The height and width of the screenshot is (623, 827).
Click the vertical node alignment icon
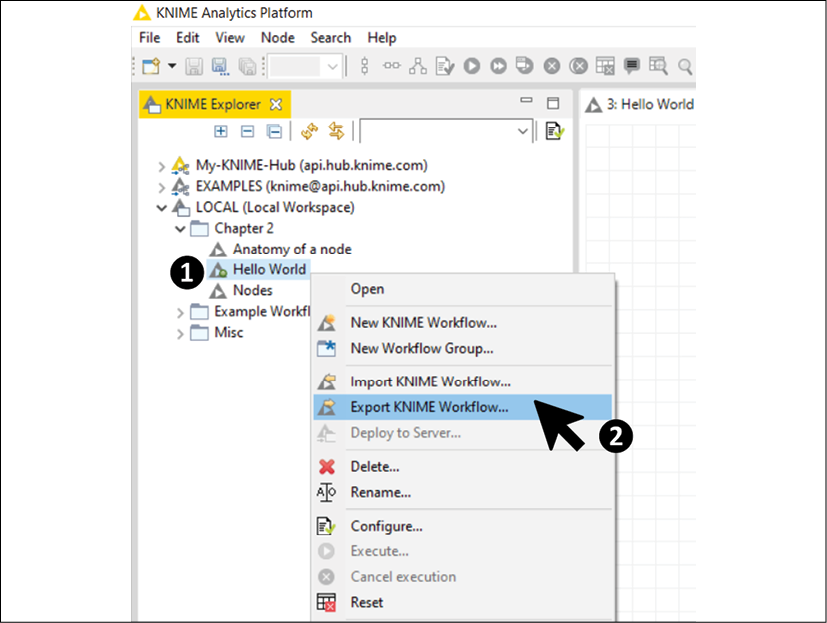pyautogui.click(x=364, y=66)
